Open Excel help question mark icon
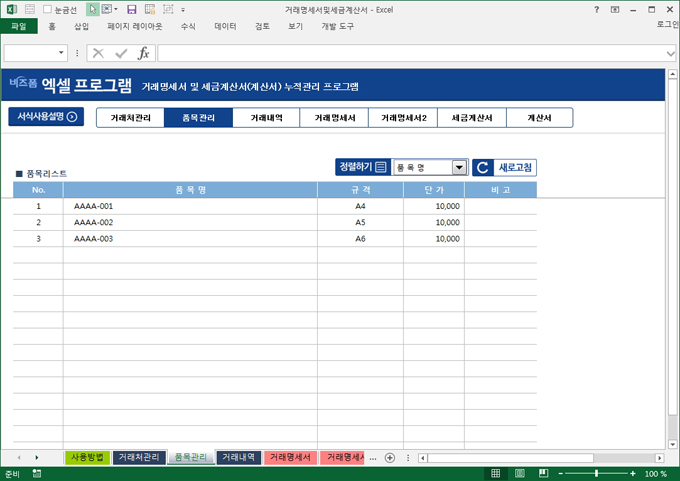The width and height of the screenshot is (680, 481). click(597, 9)
